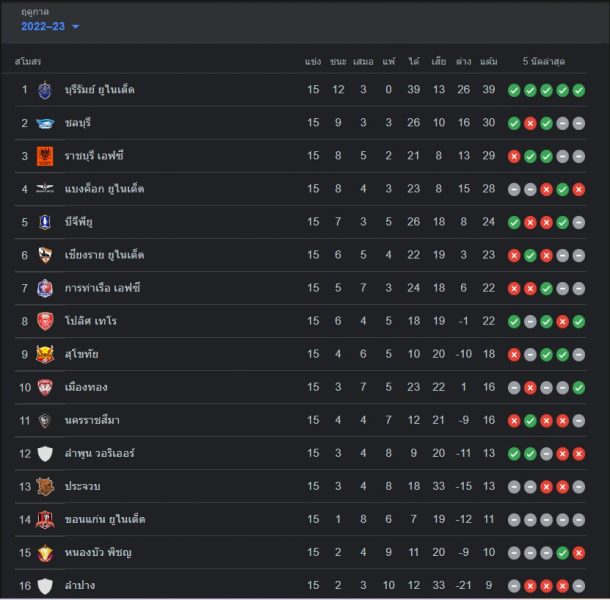Click the แบงค็อก ยูไนเต็ด wings logo

(45, 189)
